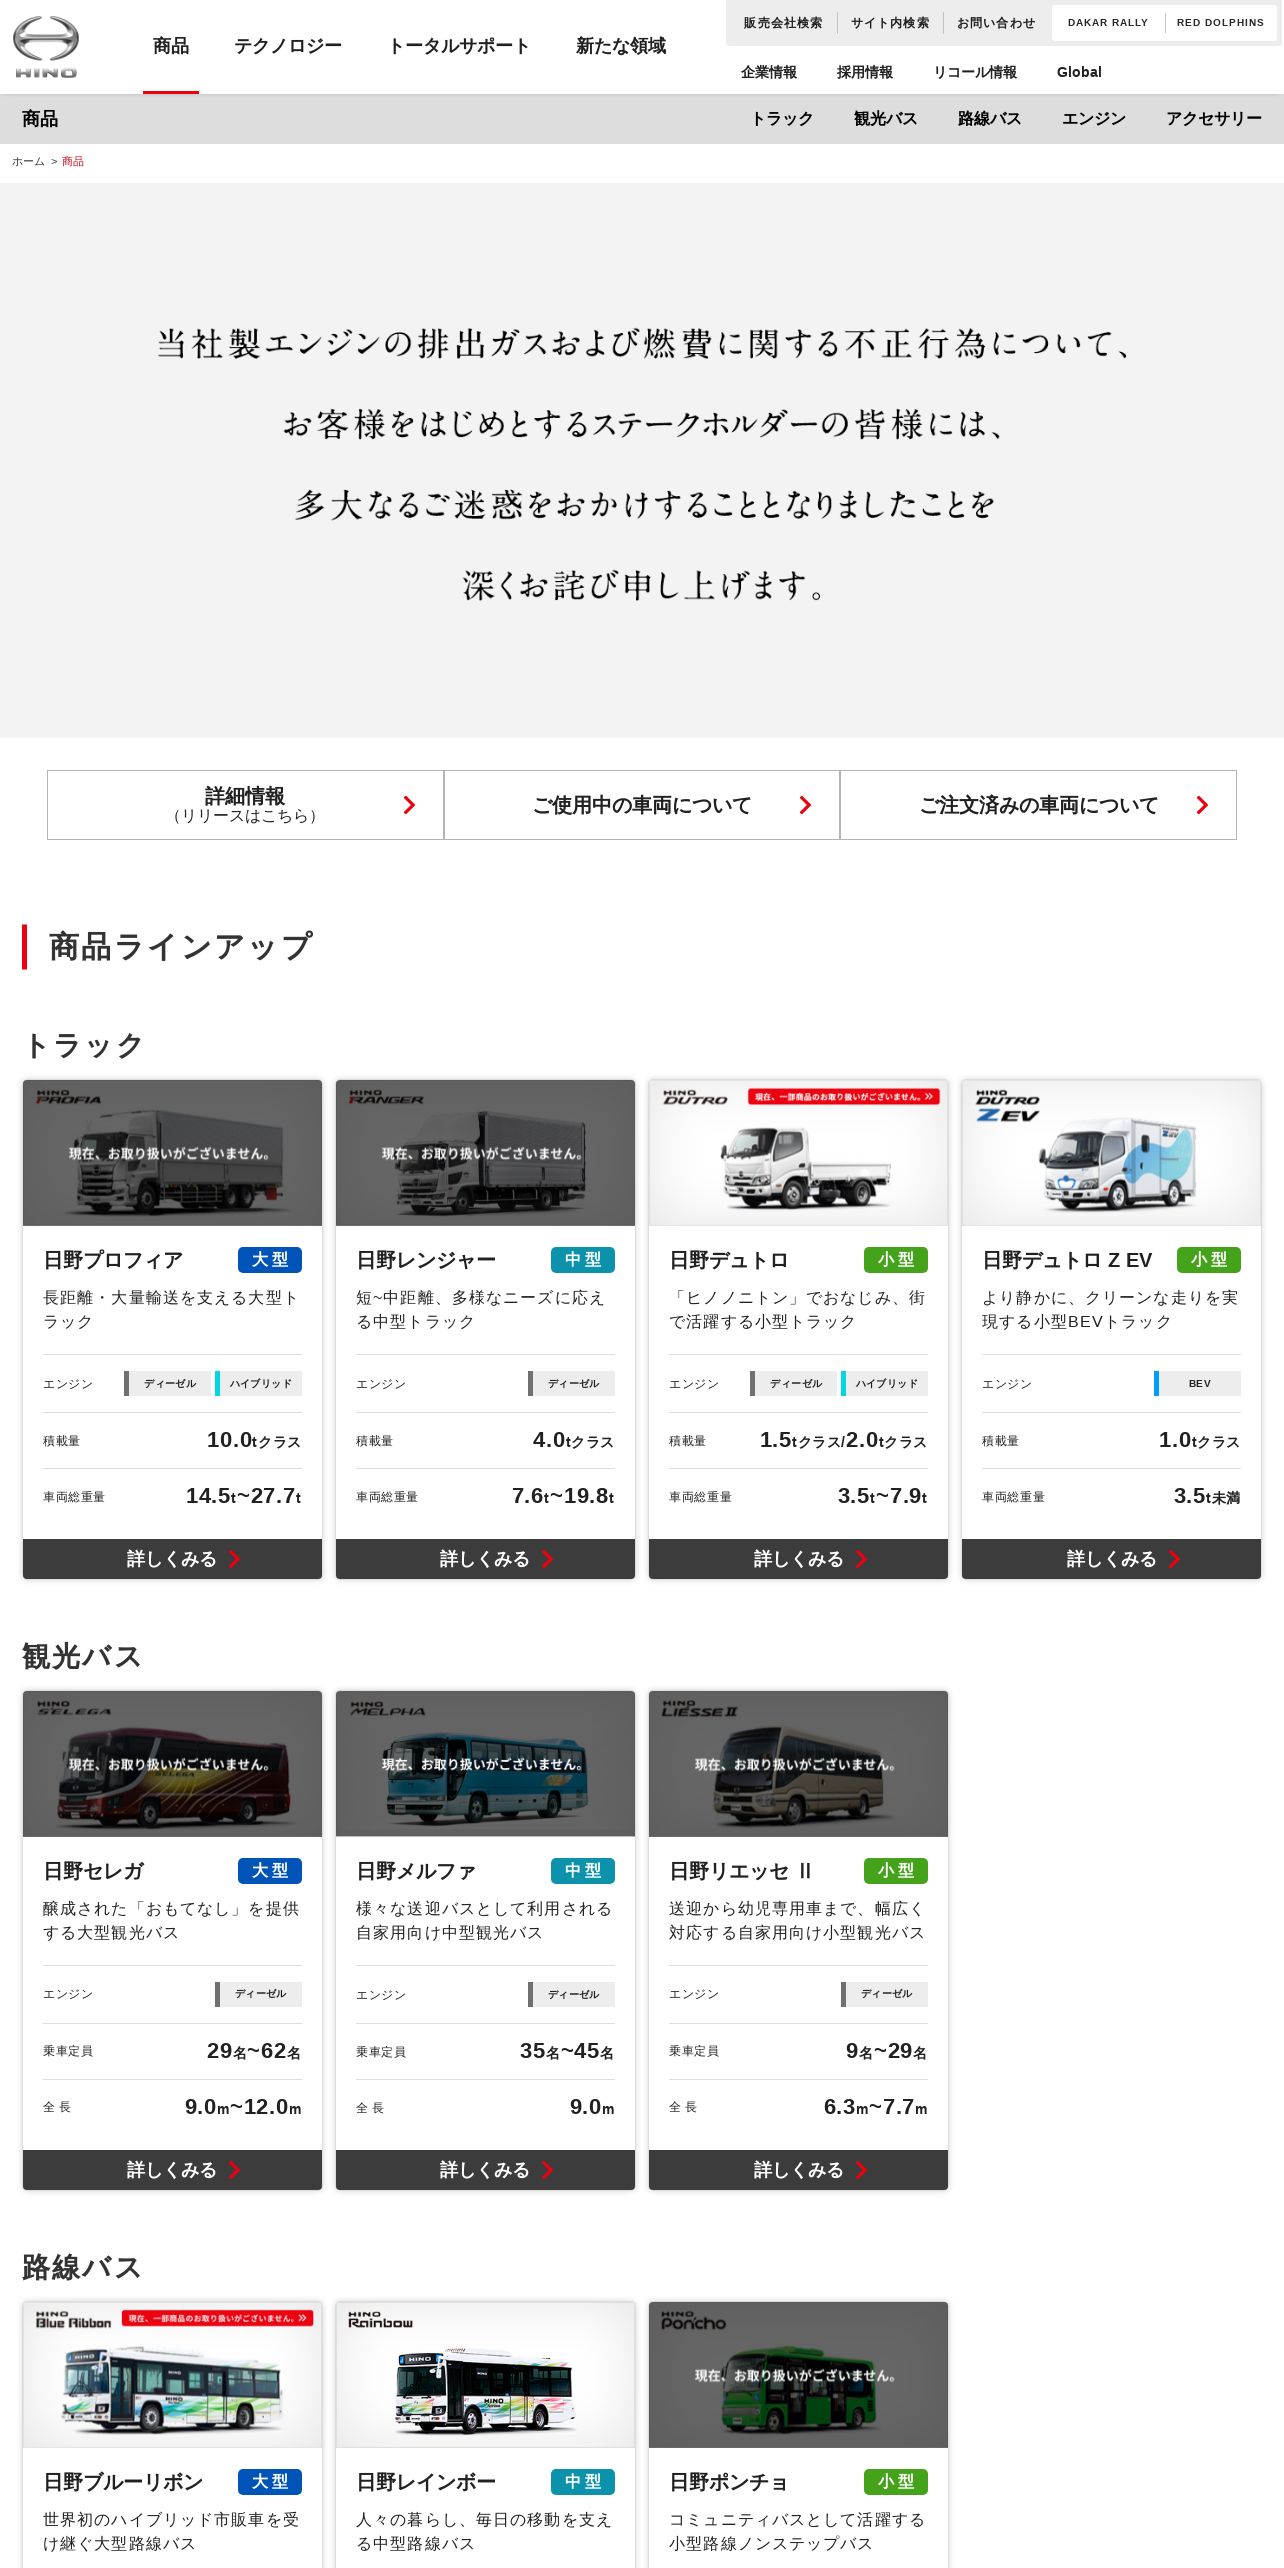Click the 日野レインボー title
1284x2568 pixels.
pos(426,2482)
